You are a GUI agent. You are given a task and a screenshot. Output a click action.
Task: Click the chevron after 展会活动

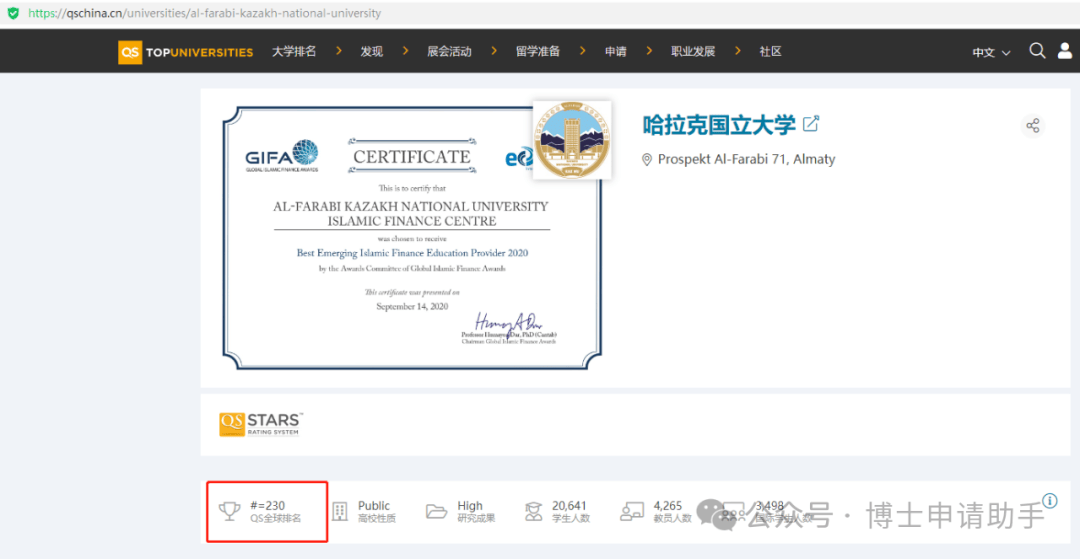tap(494, 51)
